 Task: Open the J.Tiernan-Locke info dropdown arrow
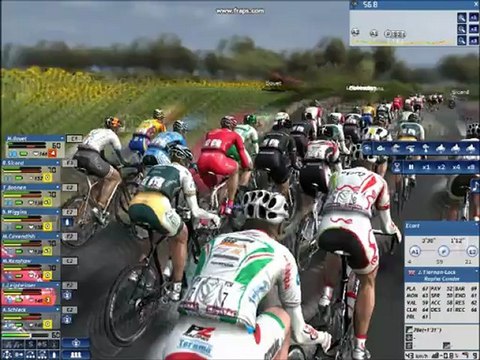[476, 272]
